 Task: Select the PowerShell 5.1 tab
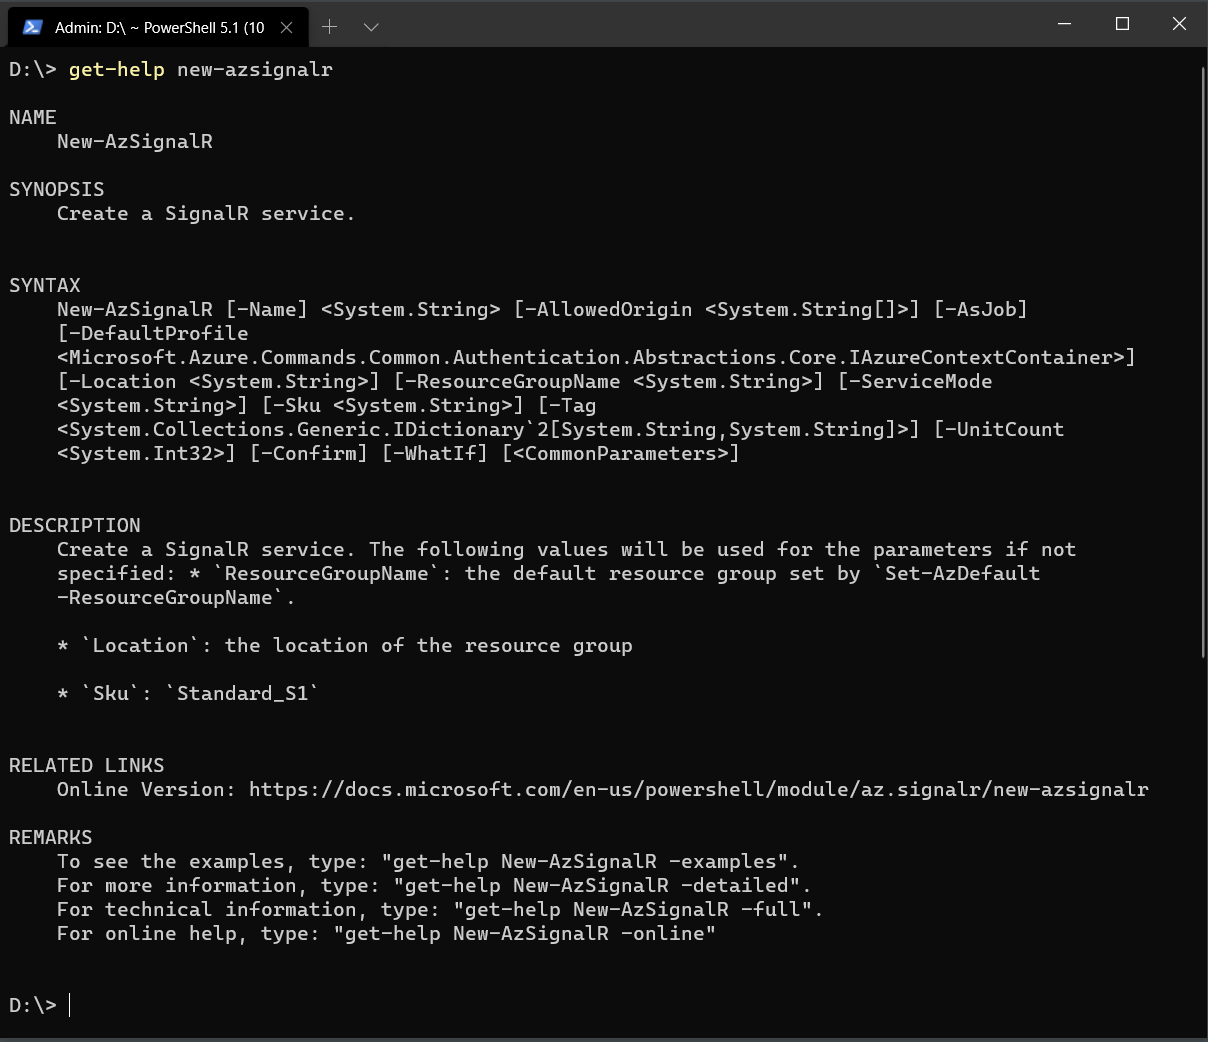tap(157, 27)
